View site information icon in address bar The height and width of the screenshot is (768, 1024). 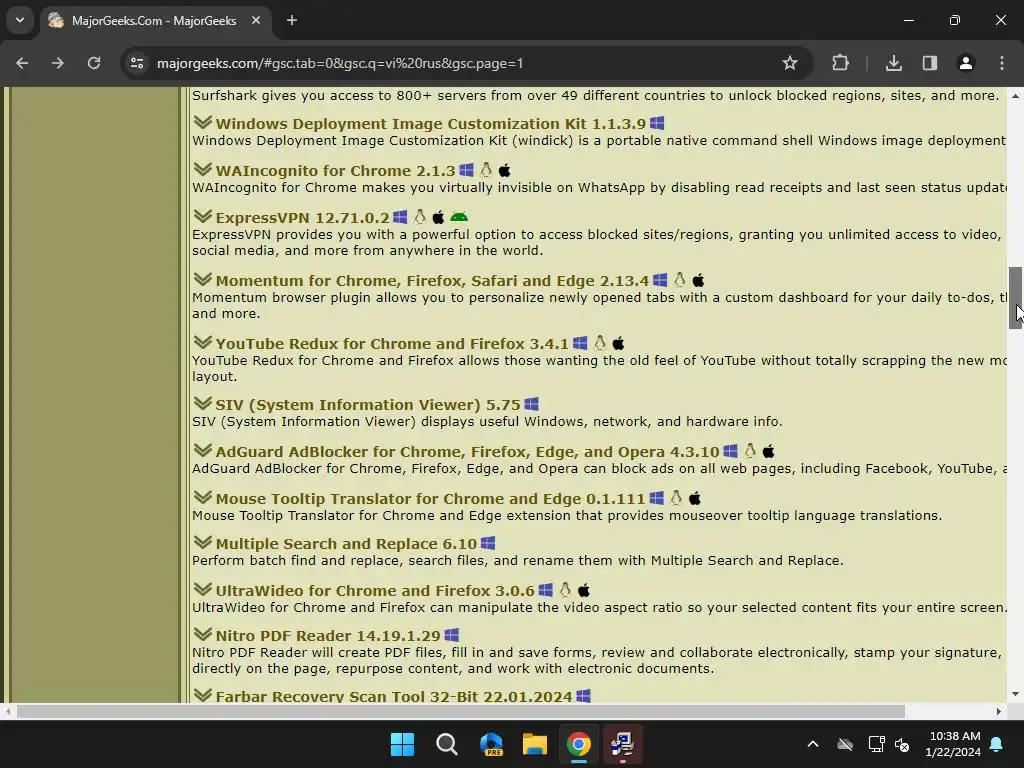137,63
